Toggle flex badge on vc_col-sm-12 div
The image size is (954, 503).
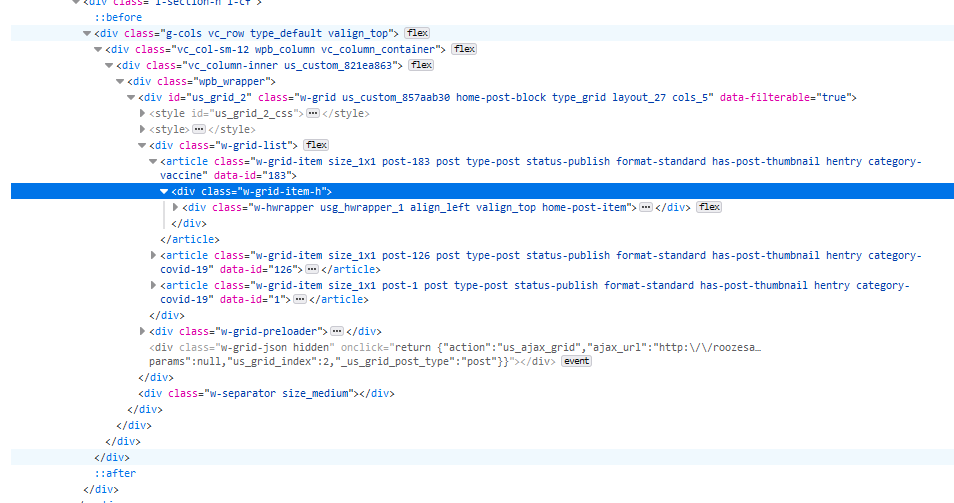click(464, 49)
